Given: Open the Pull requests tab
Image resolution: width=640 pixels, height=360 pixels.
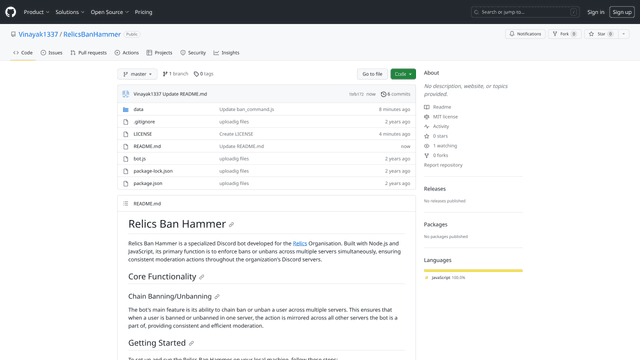Looking at the screenshot, I should coord(89,53).
